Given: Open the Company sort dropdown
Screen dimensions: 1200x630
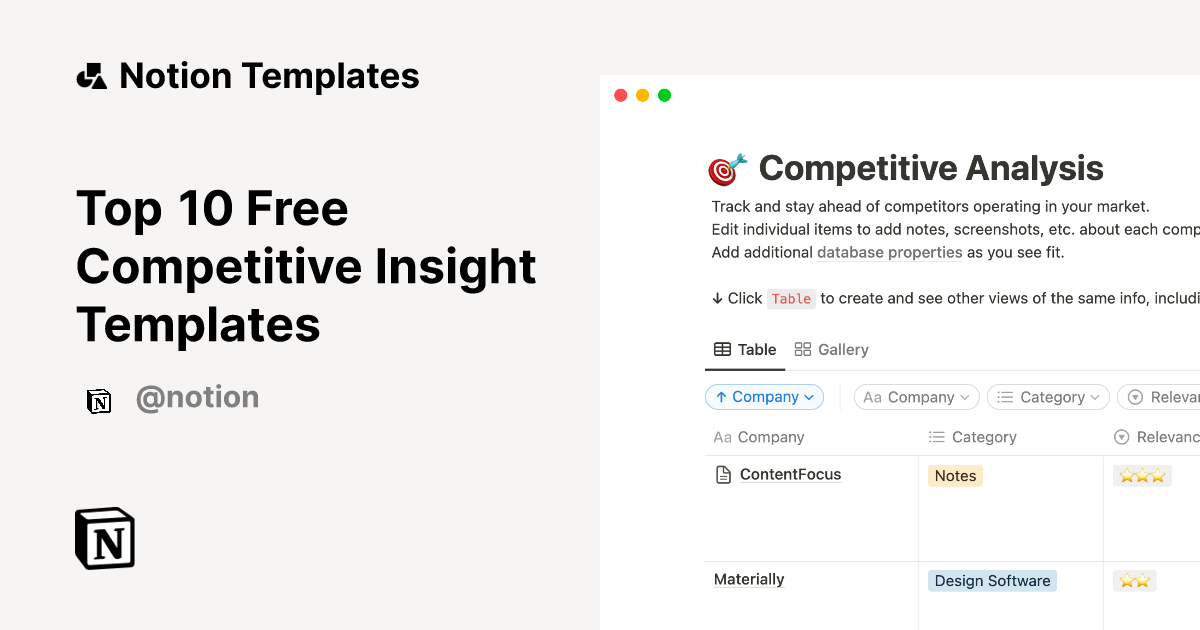Looking at the screenshot, I should click(x=764, y=397).
